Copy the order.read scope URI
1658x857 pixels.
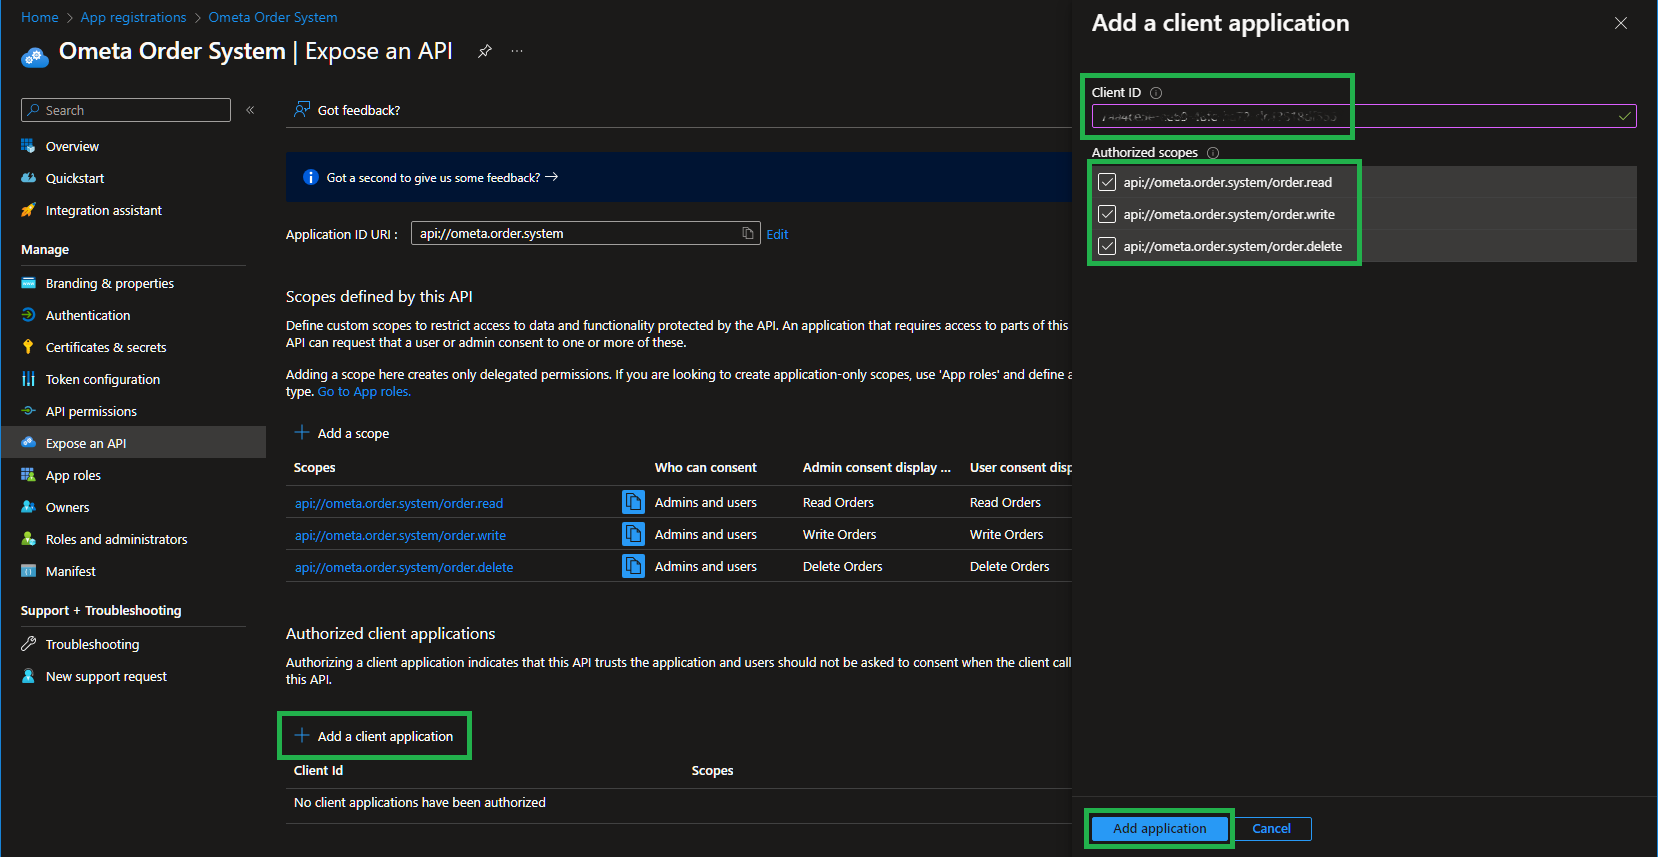(633, 502)
